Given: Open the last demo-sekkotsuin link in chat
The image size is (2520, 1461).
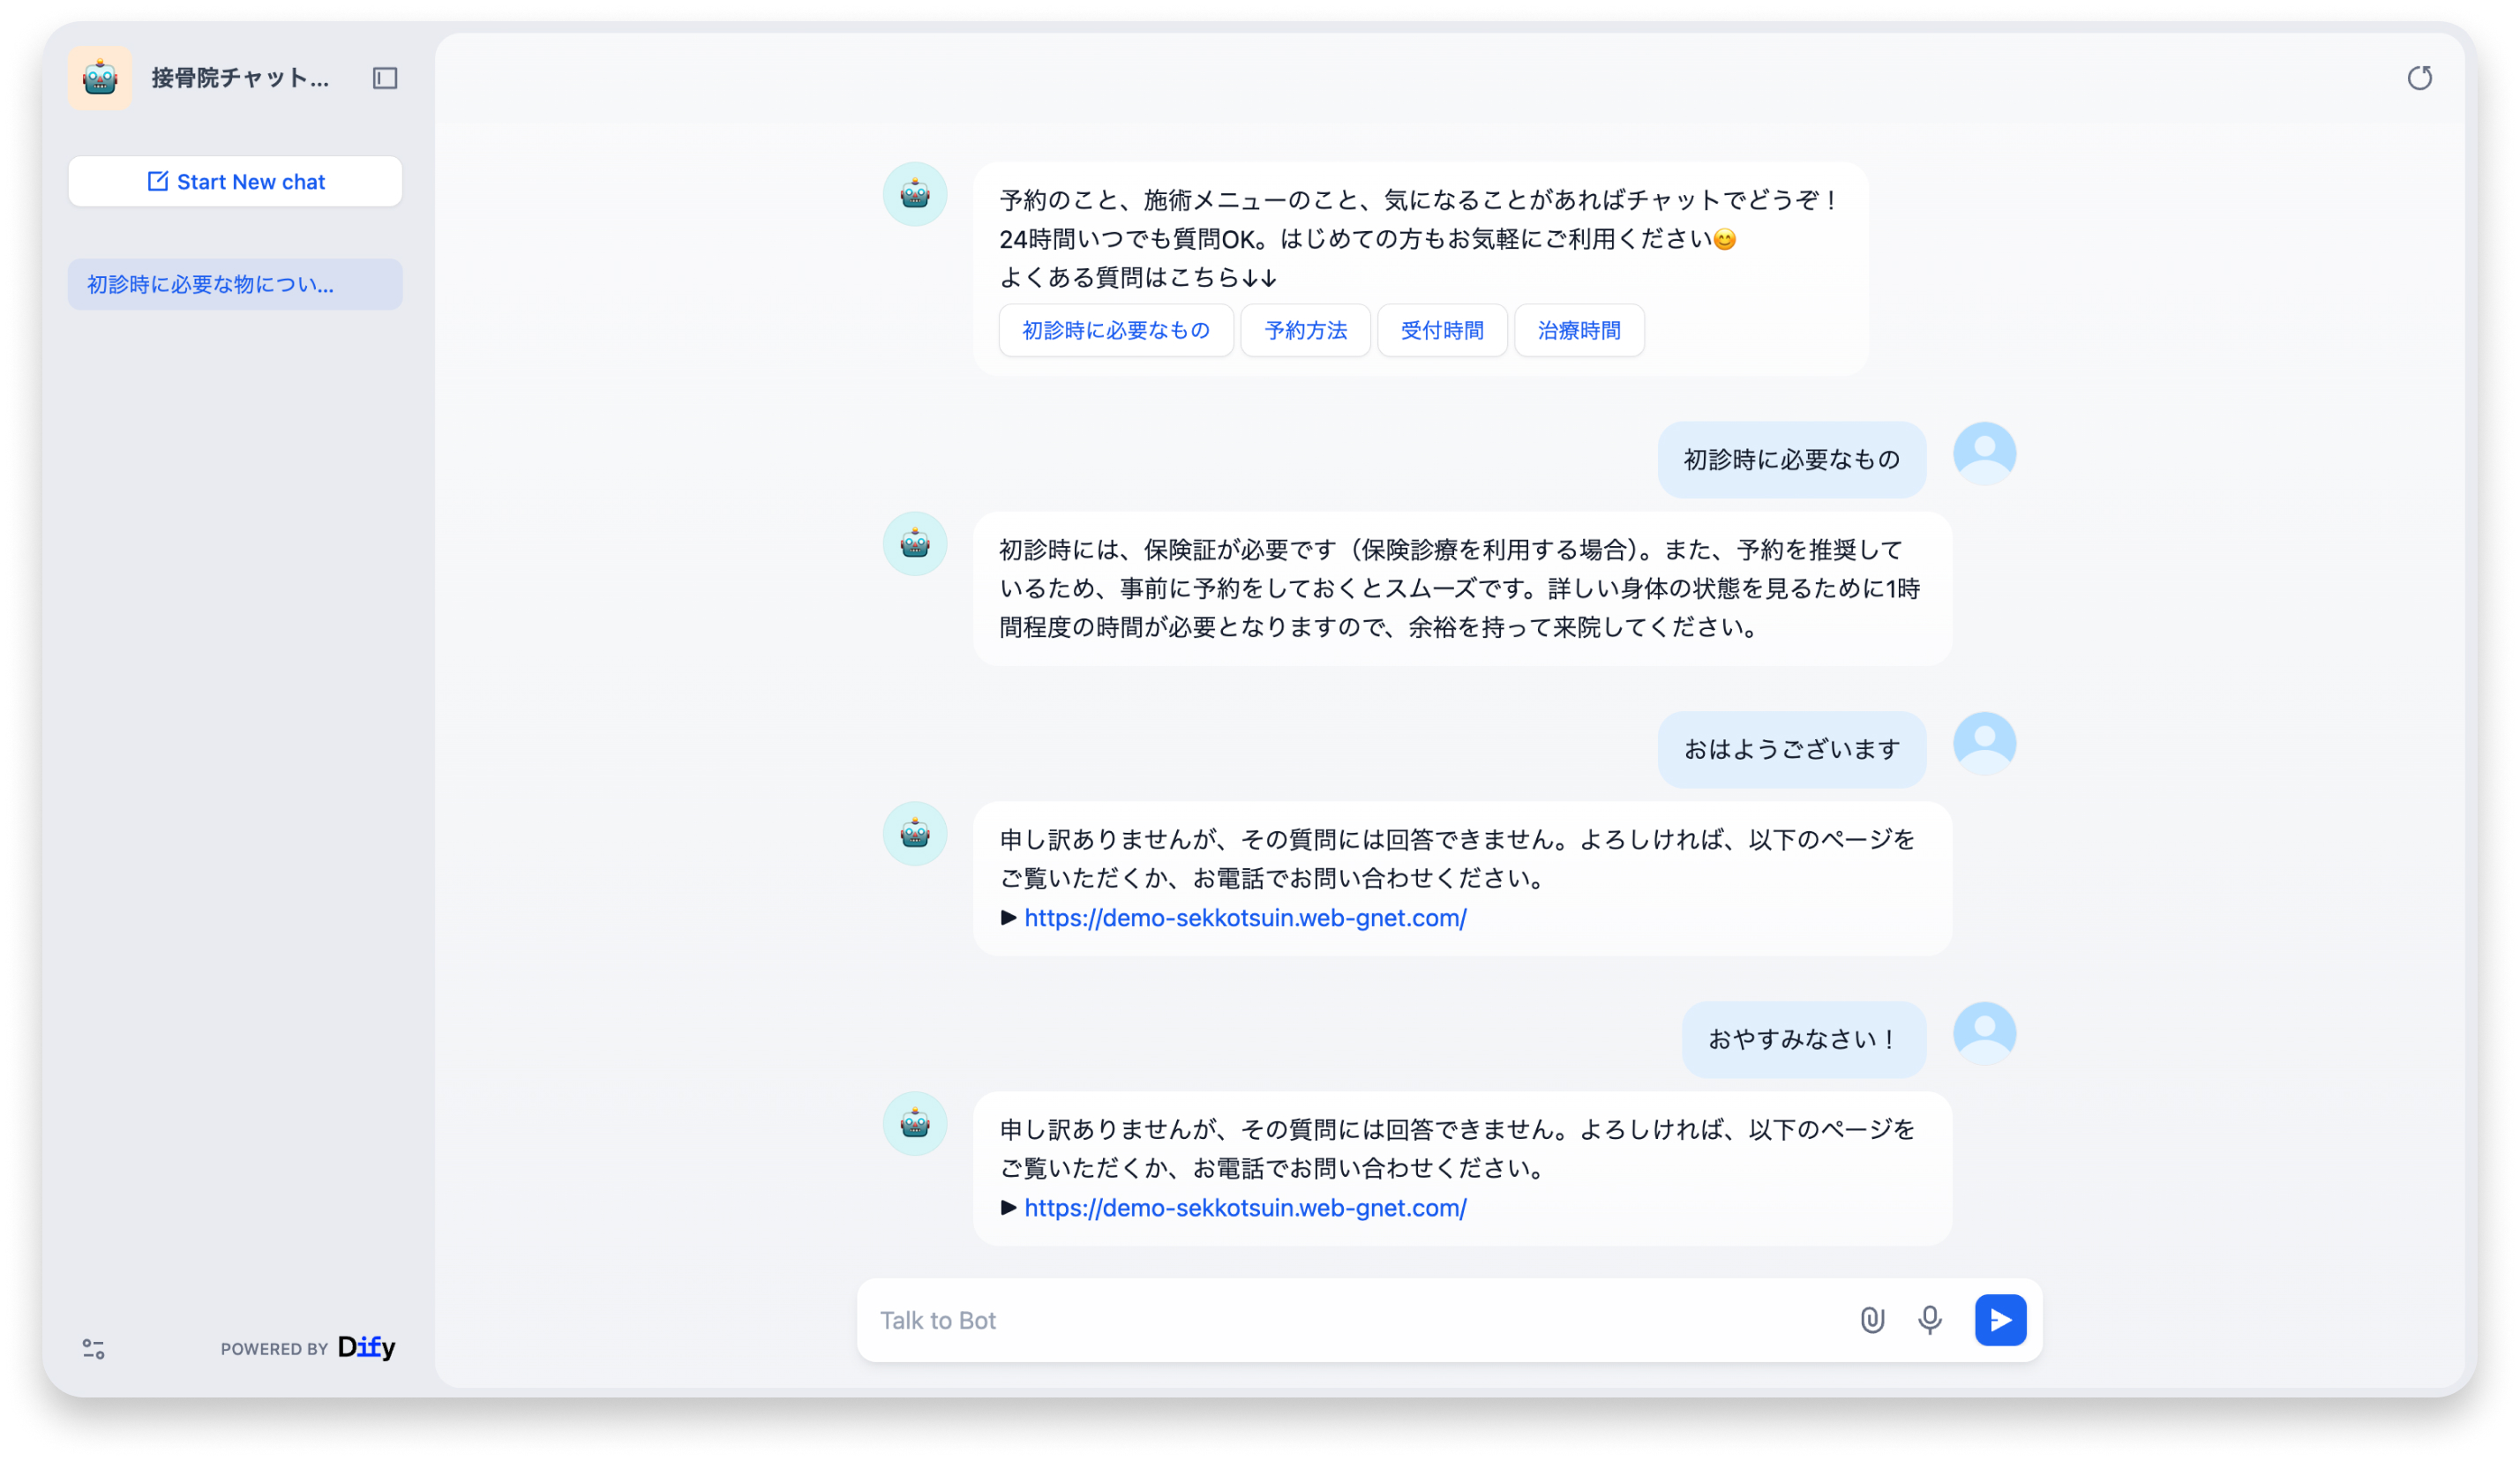Looking at the screenshot, I should pyautogui.click(x=1245, y=1207).
